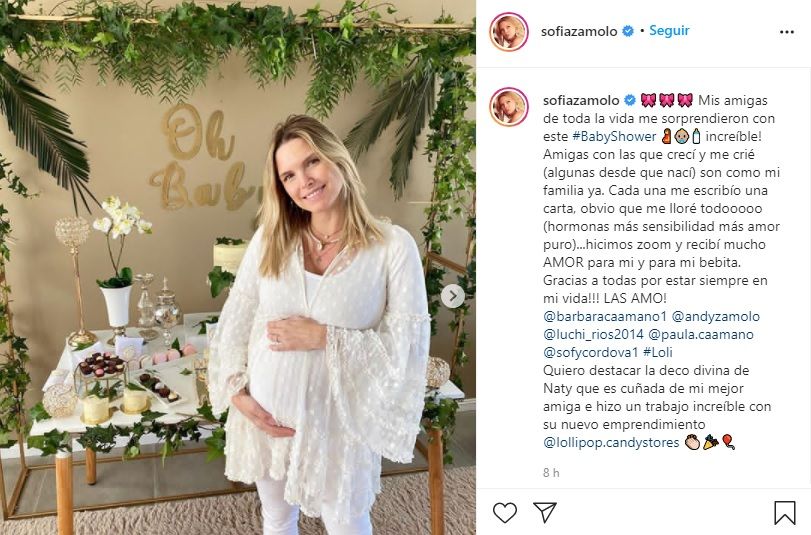Save post with bookmark icon

784,512
